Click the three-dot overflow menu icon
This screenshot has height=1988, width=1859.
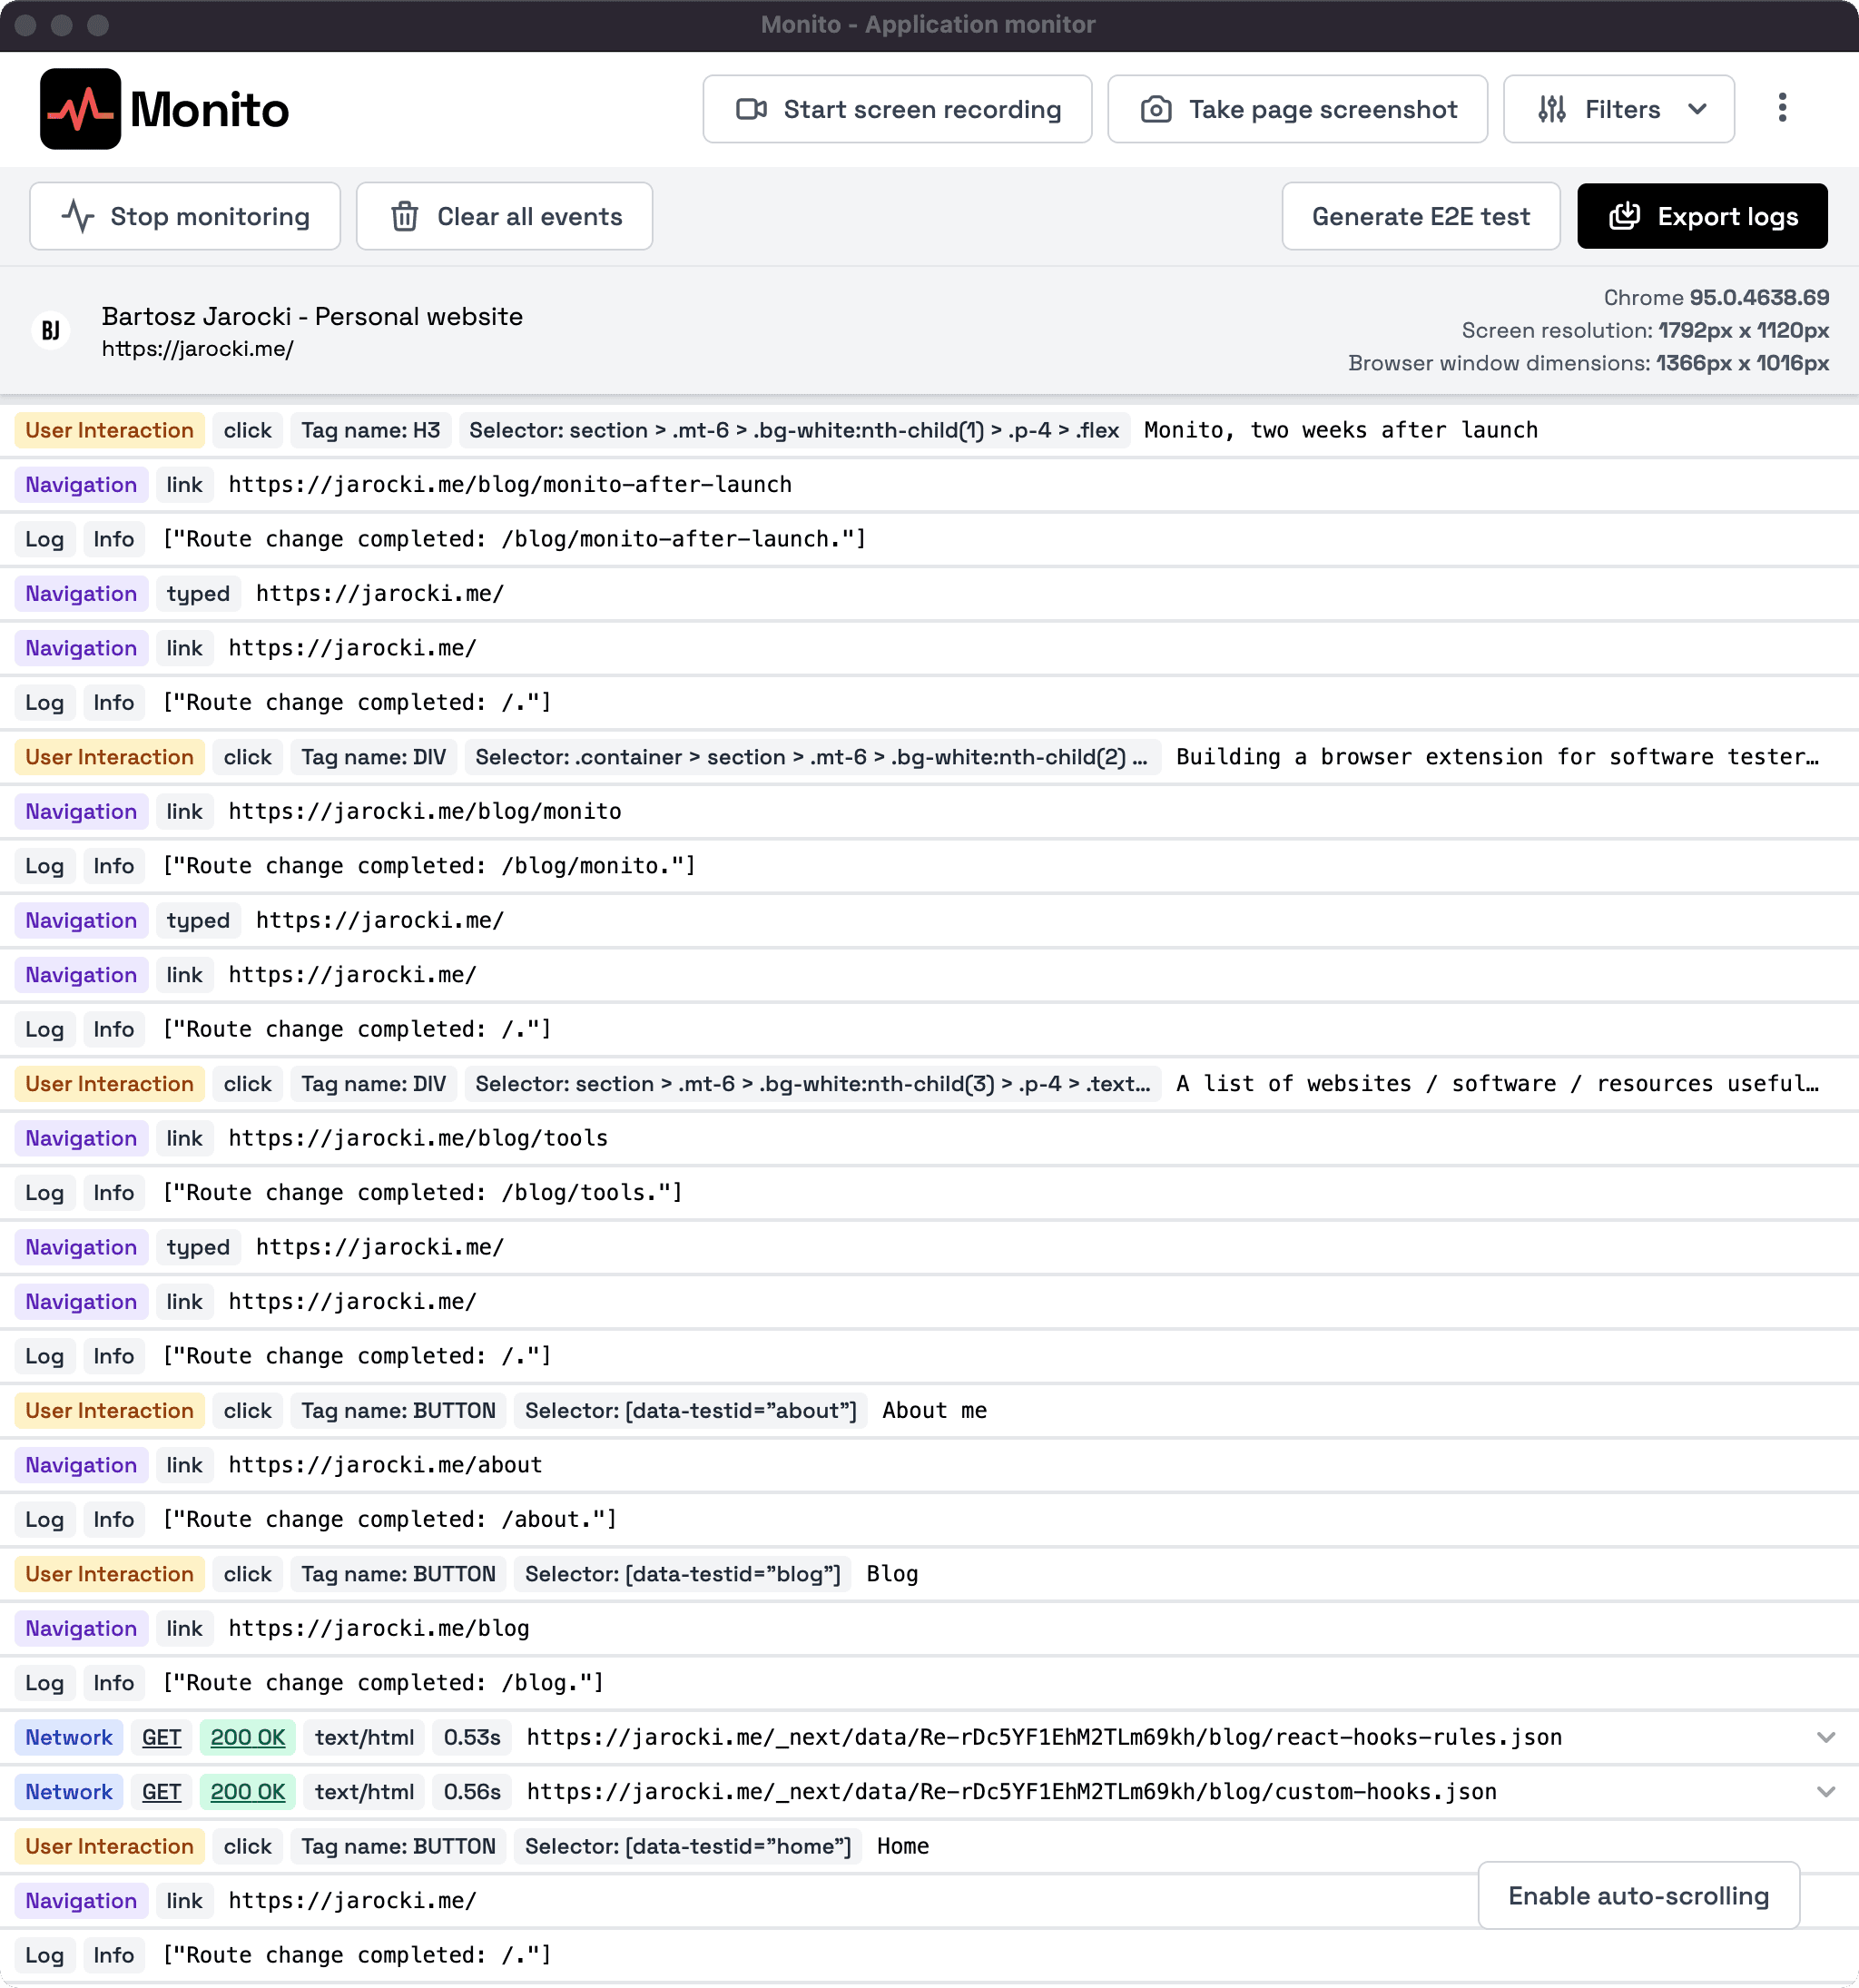point(1784,108)
